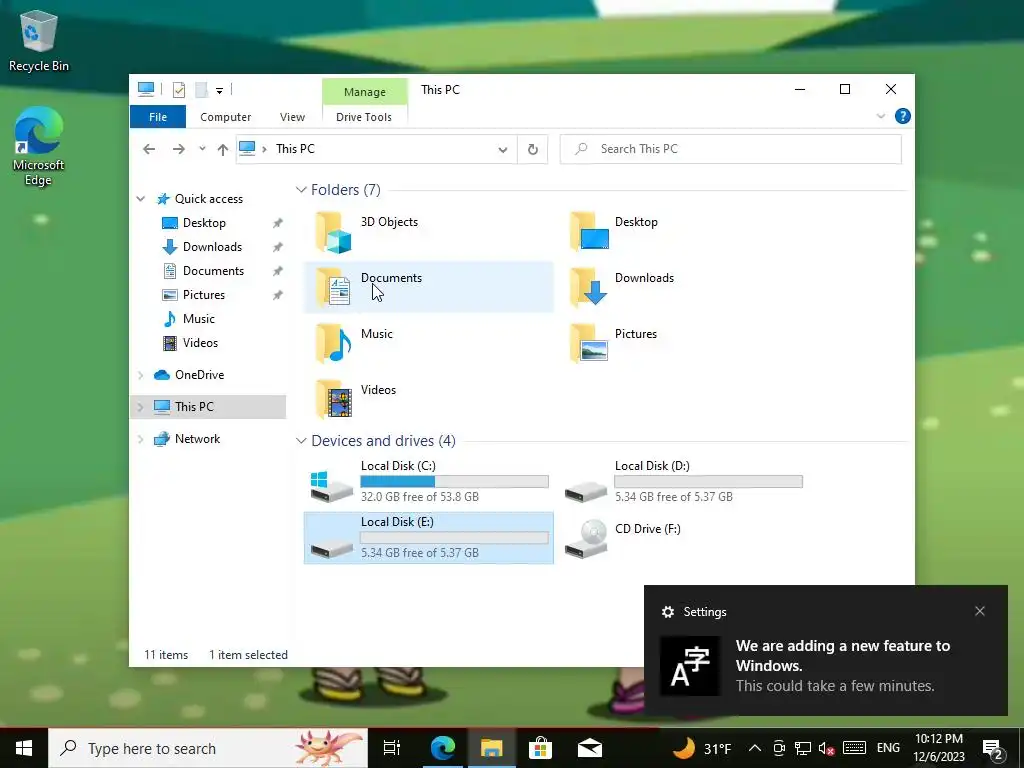Image resolution: width=1024 pixels, height=768 pixels.
Task: Click the Properties quick access toolbar icon
Action: tap(178, 89)
